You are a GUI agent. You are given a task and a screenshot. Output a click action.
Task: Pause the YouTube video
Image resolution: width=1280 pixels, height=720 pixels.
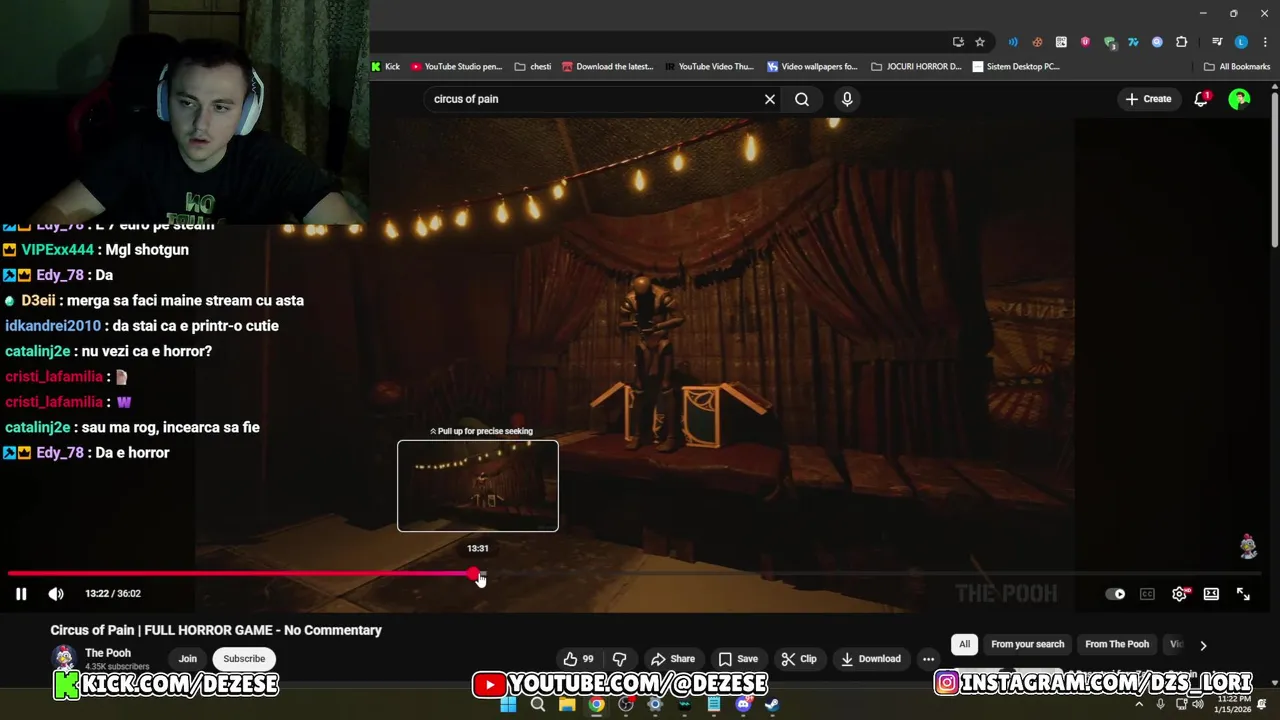(x=21, y=594)
